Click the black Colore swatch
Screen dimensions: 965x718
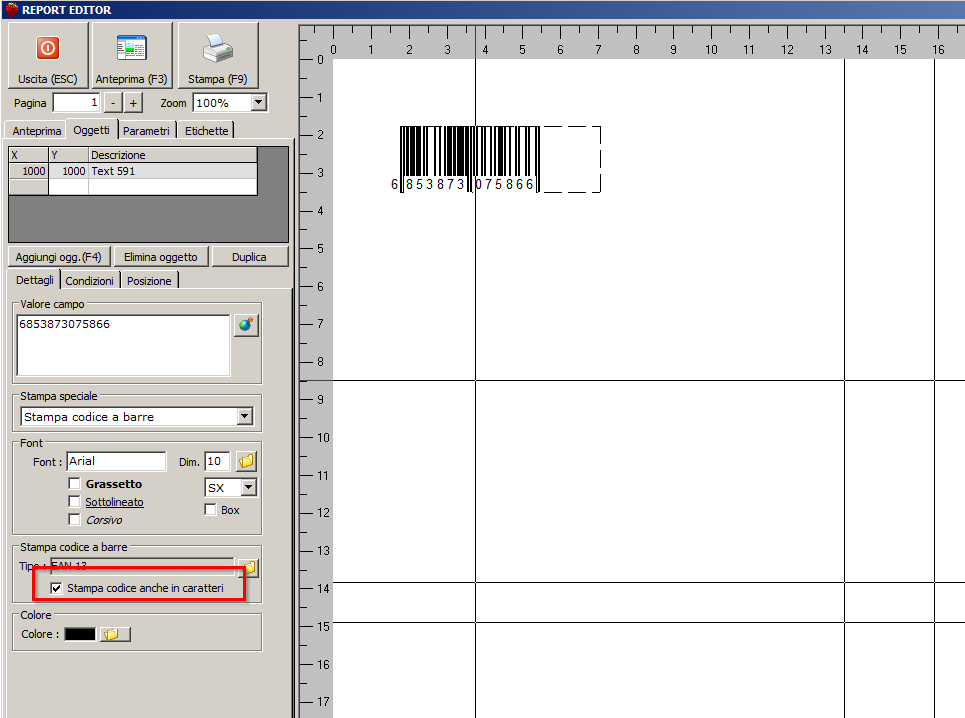[80, 634]
